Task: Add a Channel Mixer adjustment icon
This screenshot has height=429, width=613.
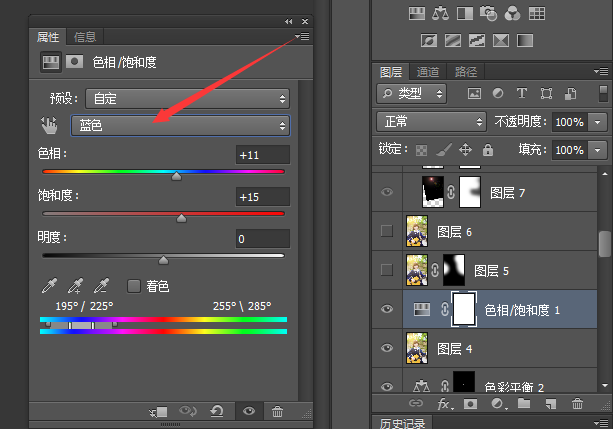Action: [x=513, y=14]
